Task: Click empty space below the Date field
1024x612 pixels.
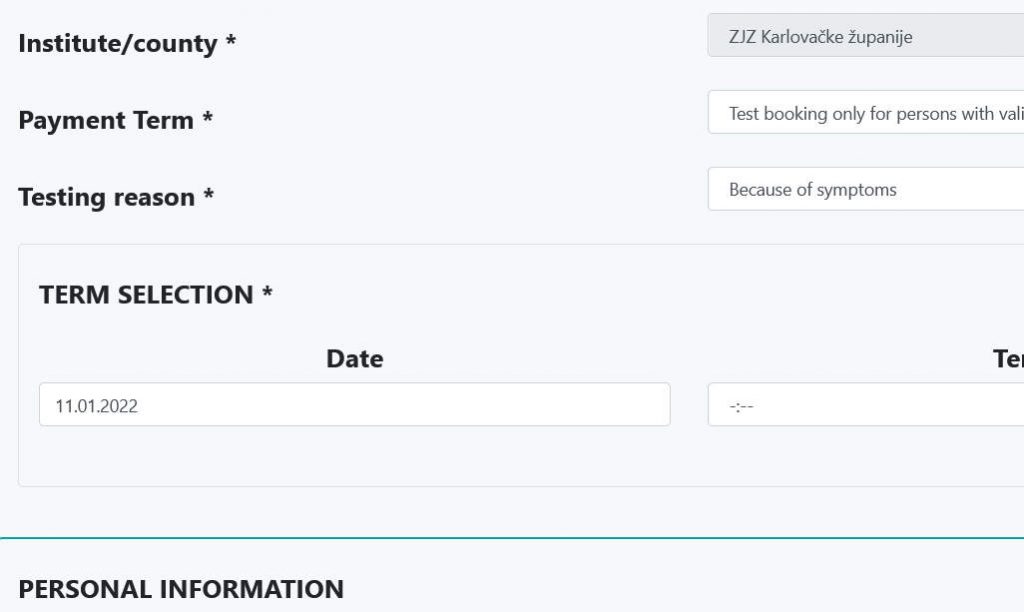Action: click(354, 456)
